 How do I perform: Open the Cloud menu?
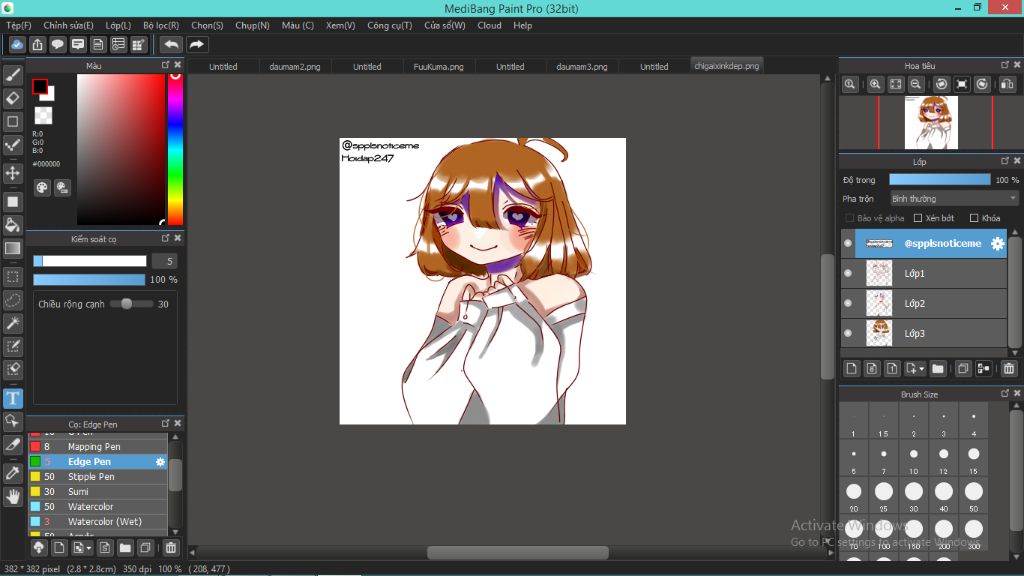(x=489, y=25)
